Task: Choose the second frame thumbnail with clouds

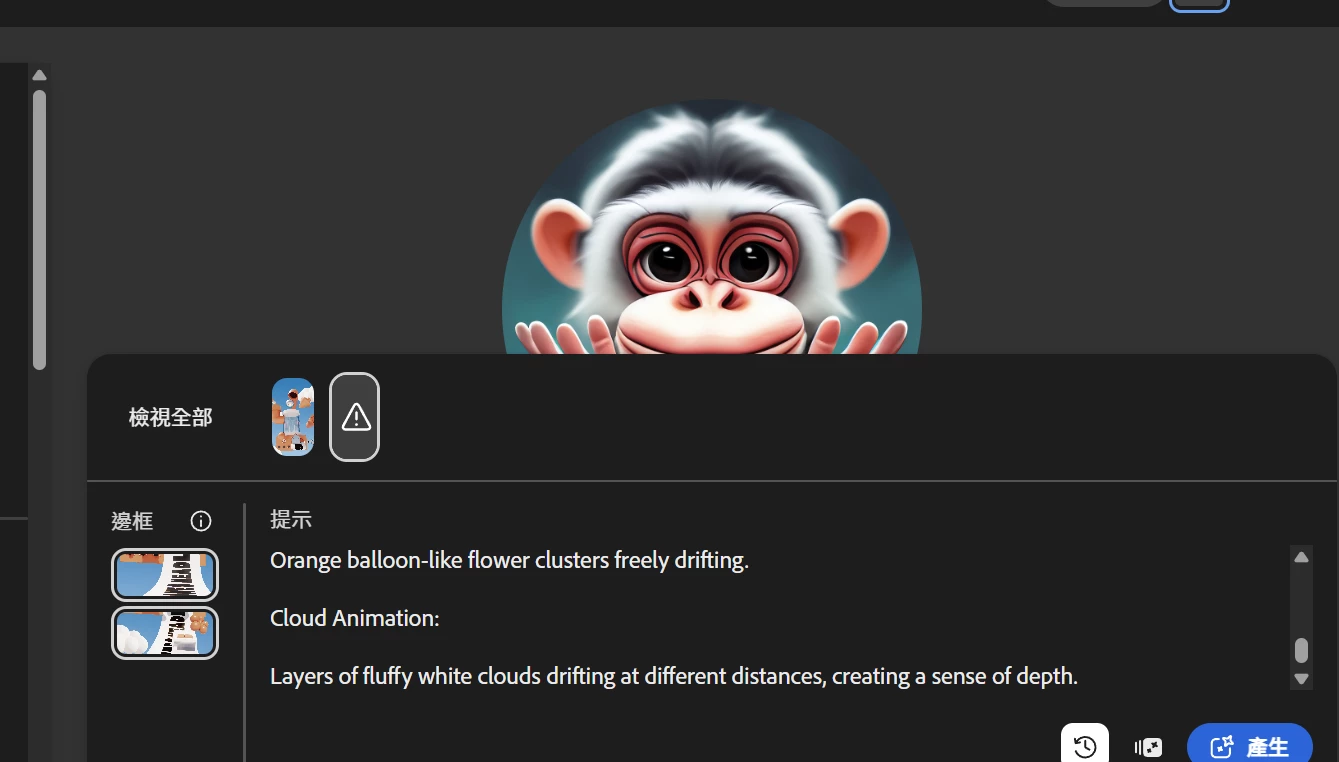Action: tap(165, 633)
